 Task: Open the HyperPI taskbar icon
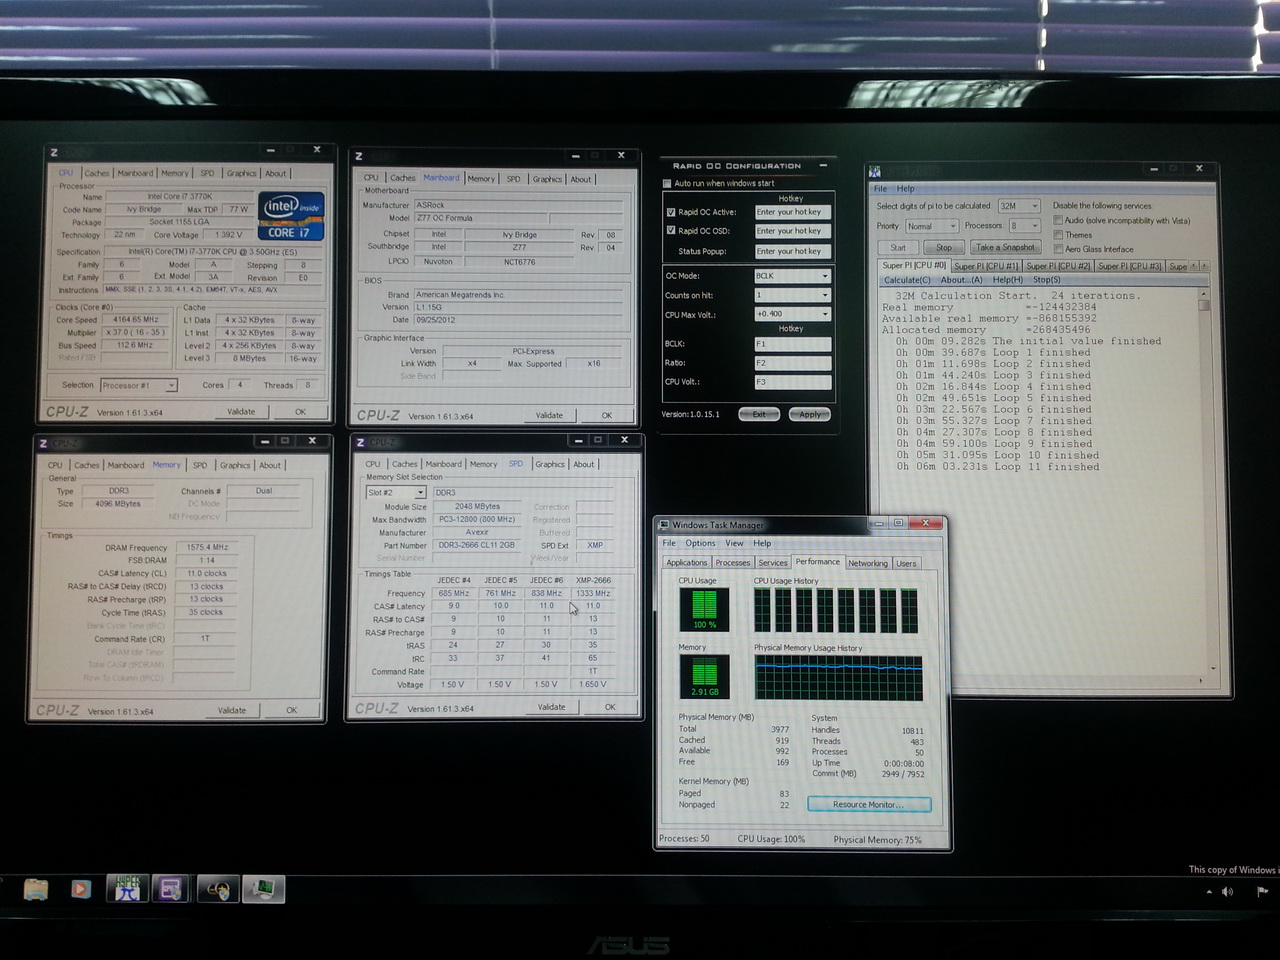tap(127, 888)
